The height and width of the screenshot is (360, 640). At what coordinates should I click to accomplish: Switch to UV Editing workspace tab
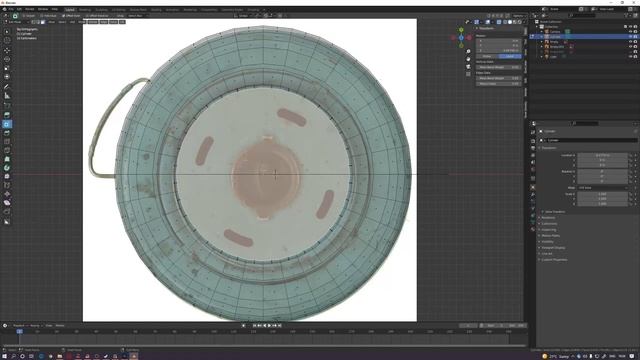119,9
